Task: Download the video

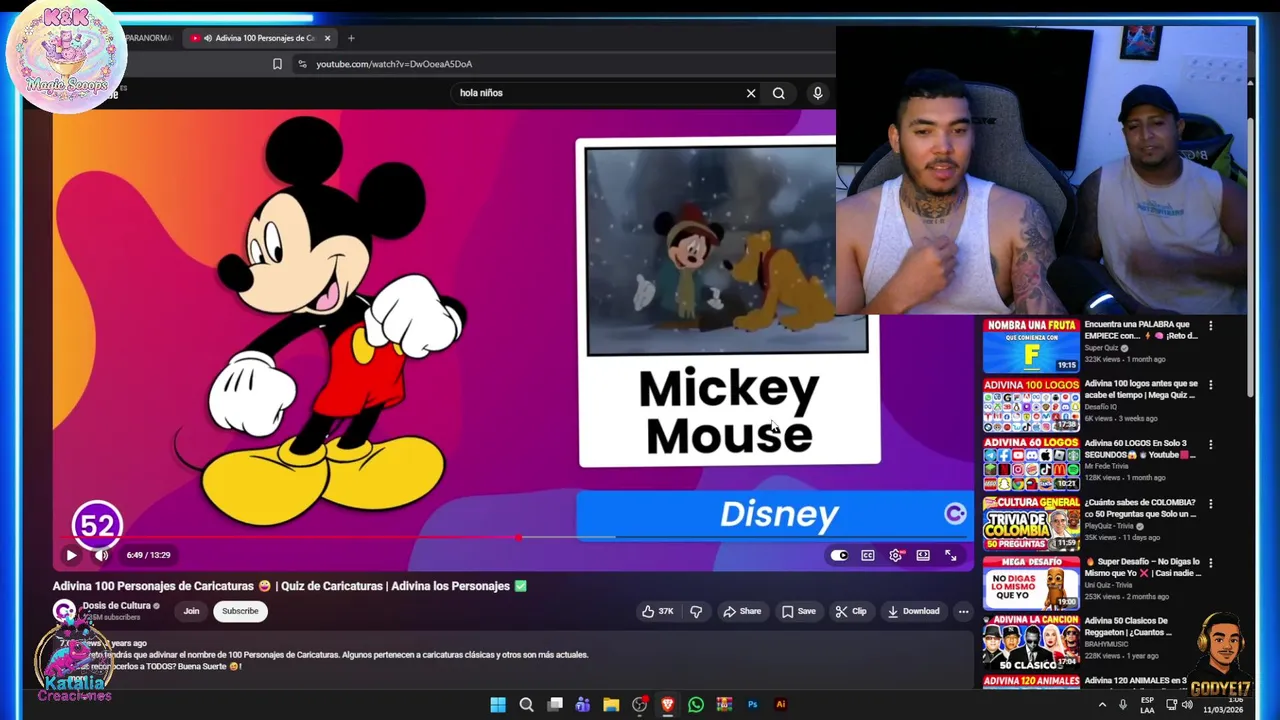Action: tap(914, 611)
